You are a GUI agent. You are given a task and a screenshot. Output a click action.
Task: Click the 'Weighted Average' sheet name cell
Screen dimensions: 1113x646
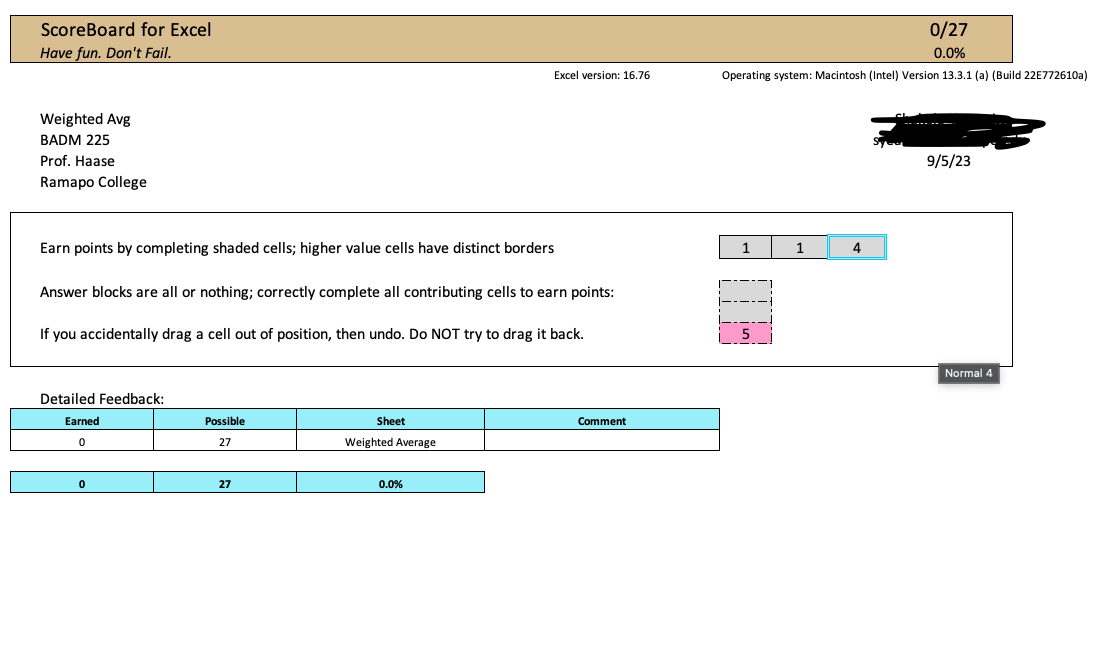(390, 442)
